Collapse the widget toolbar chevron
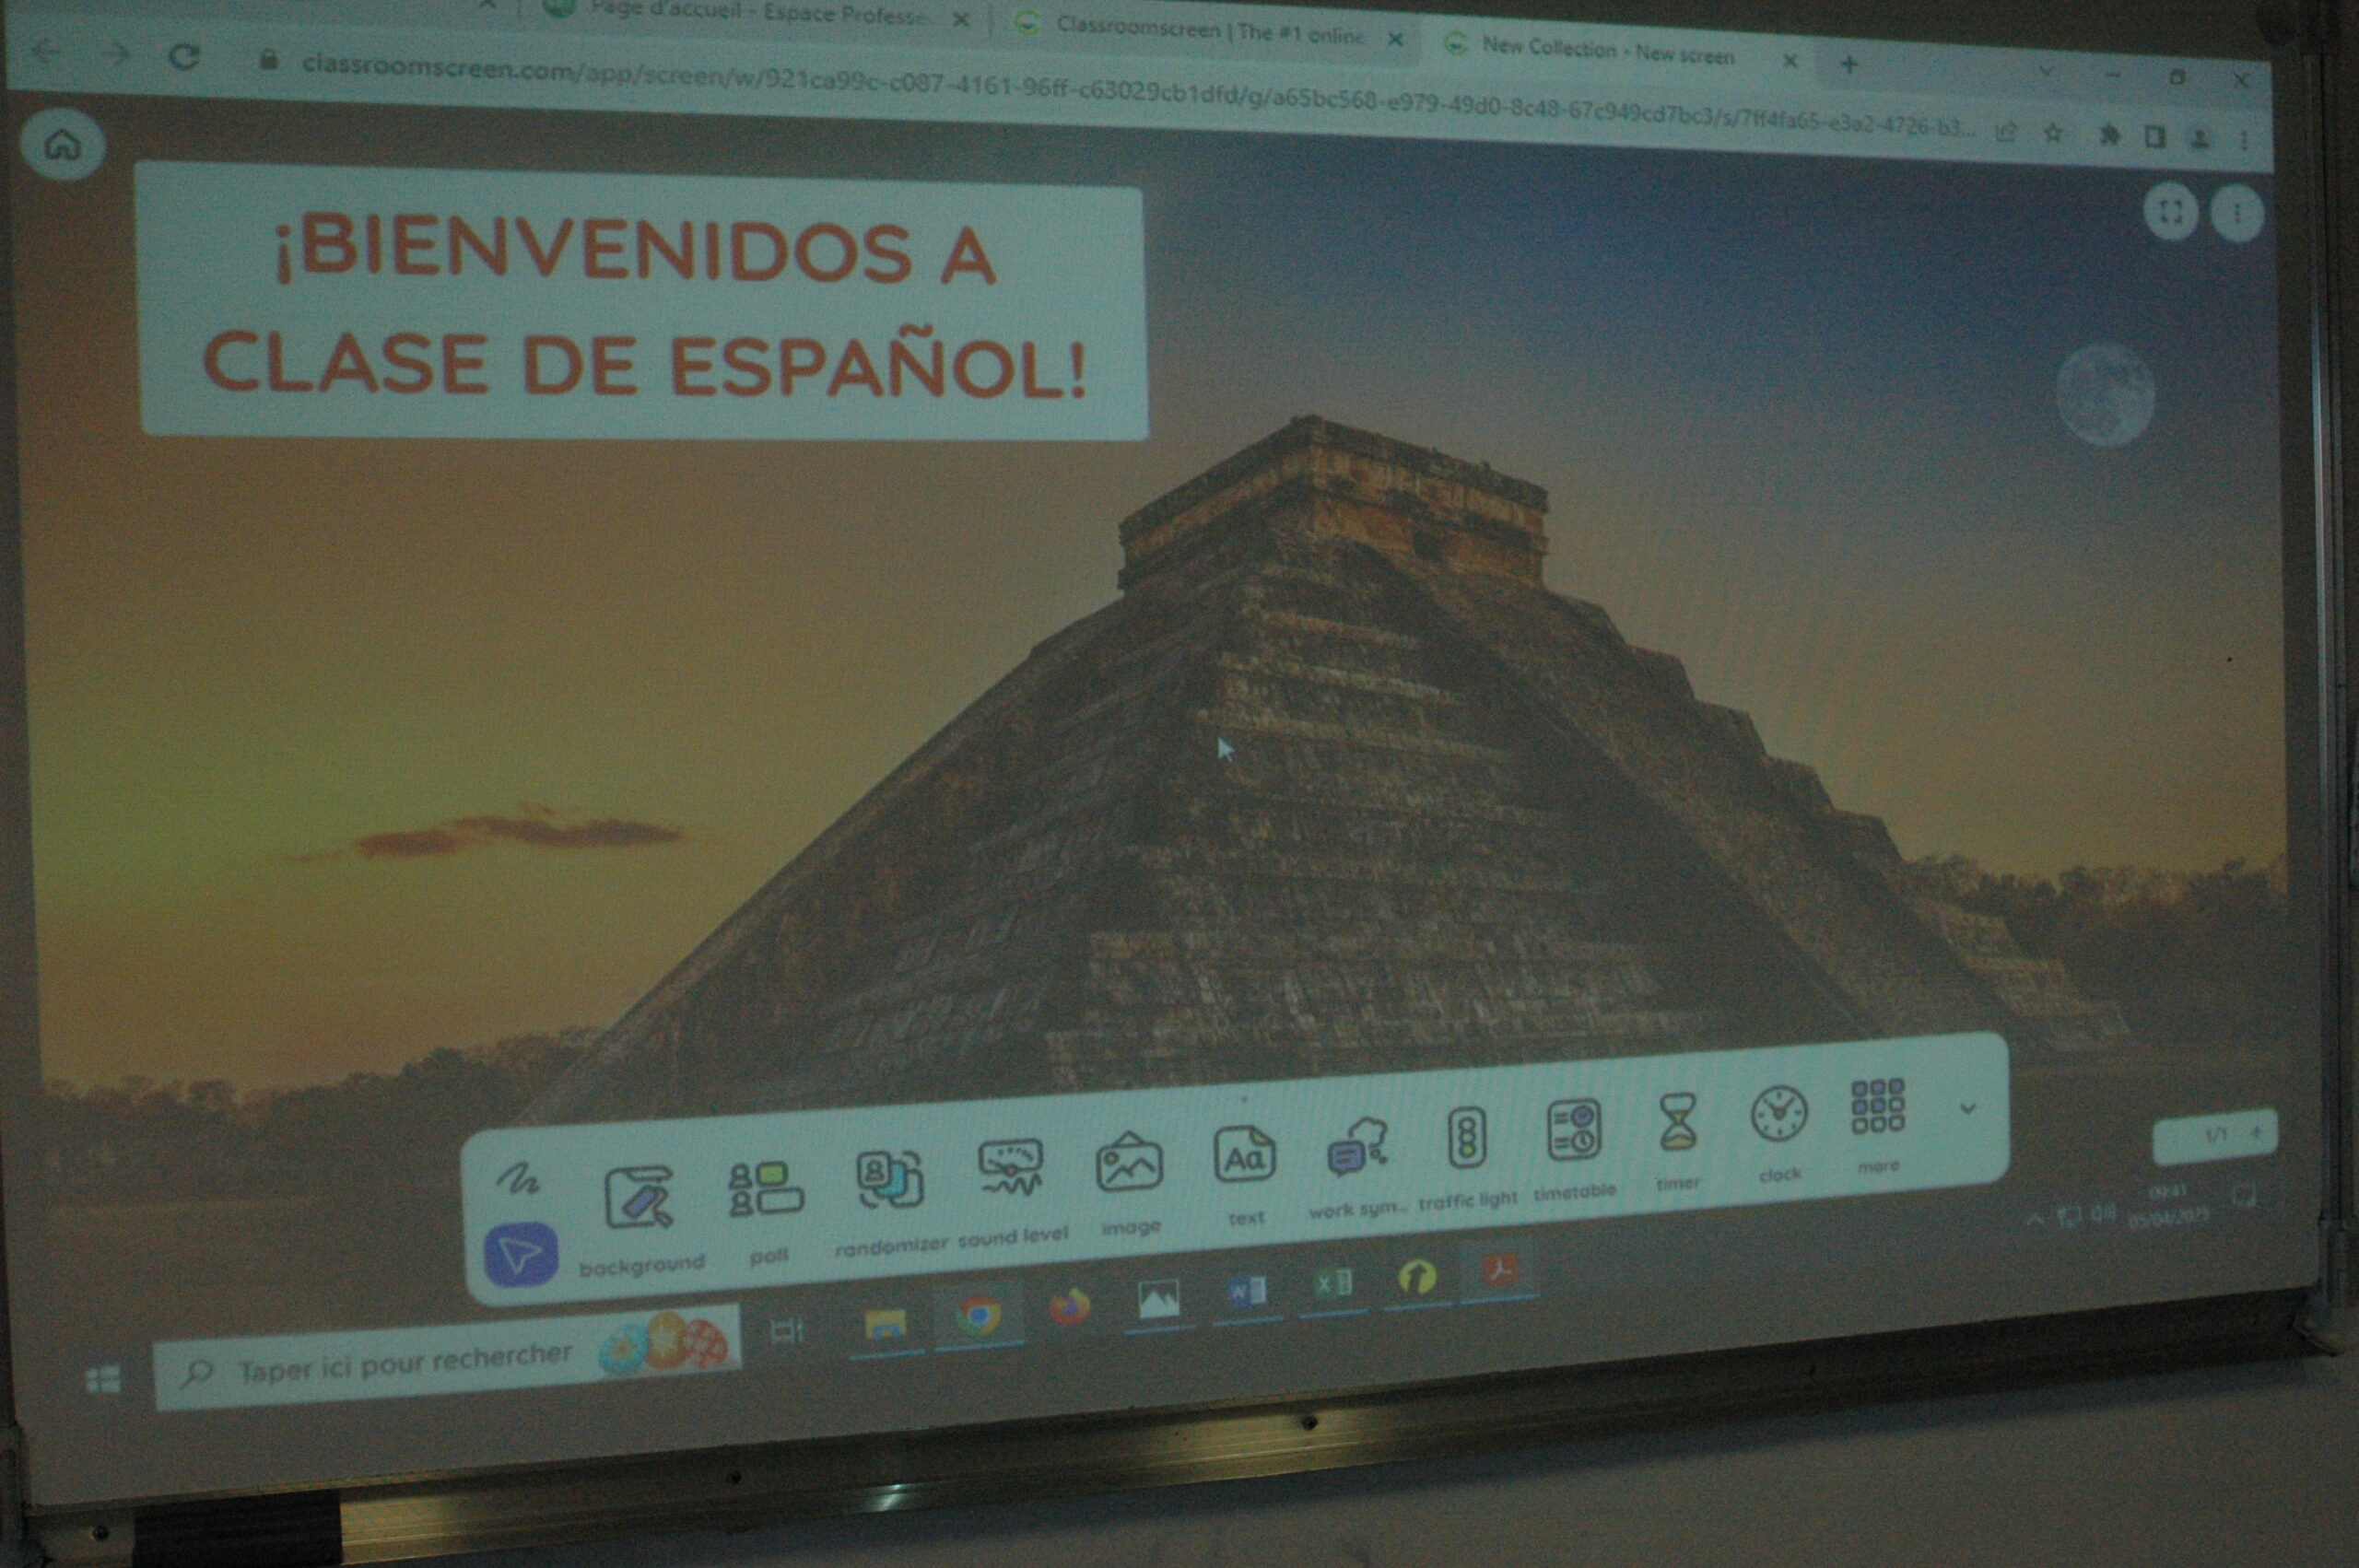This screenshot has width=2359, height=1568. click(x=1967, y=1108)
